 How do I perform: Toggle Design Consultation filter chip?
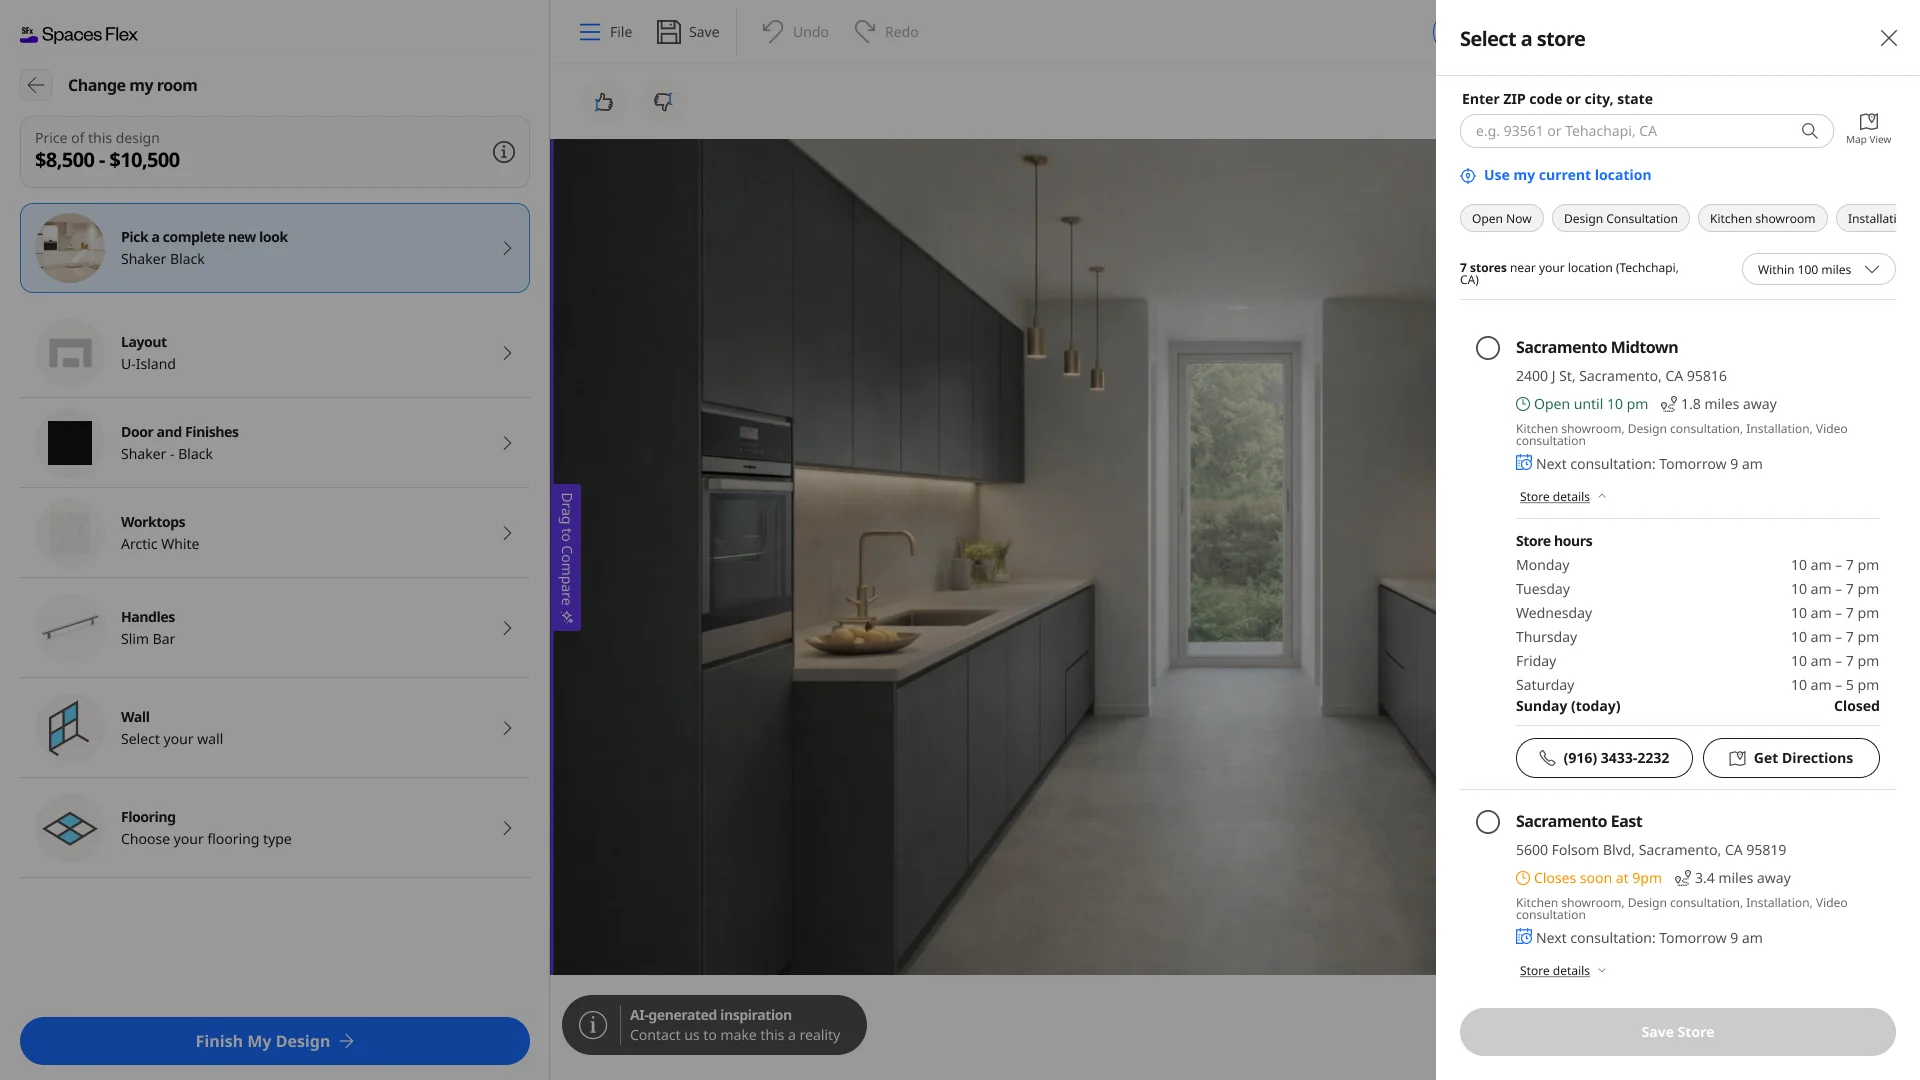point(1620,219)
